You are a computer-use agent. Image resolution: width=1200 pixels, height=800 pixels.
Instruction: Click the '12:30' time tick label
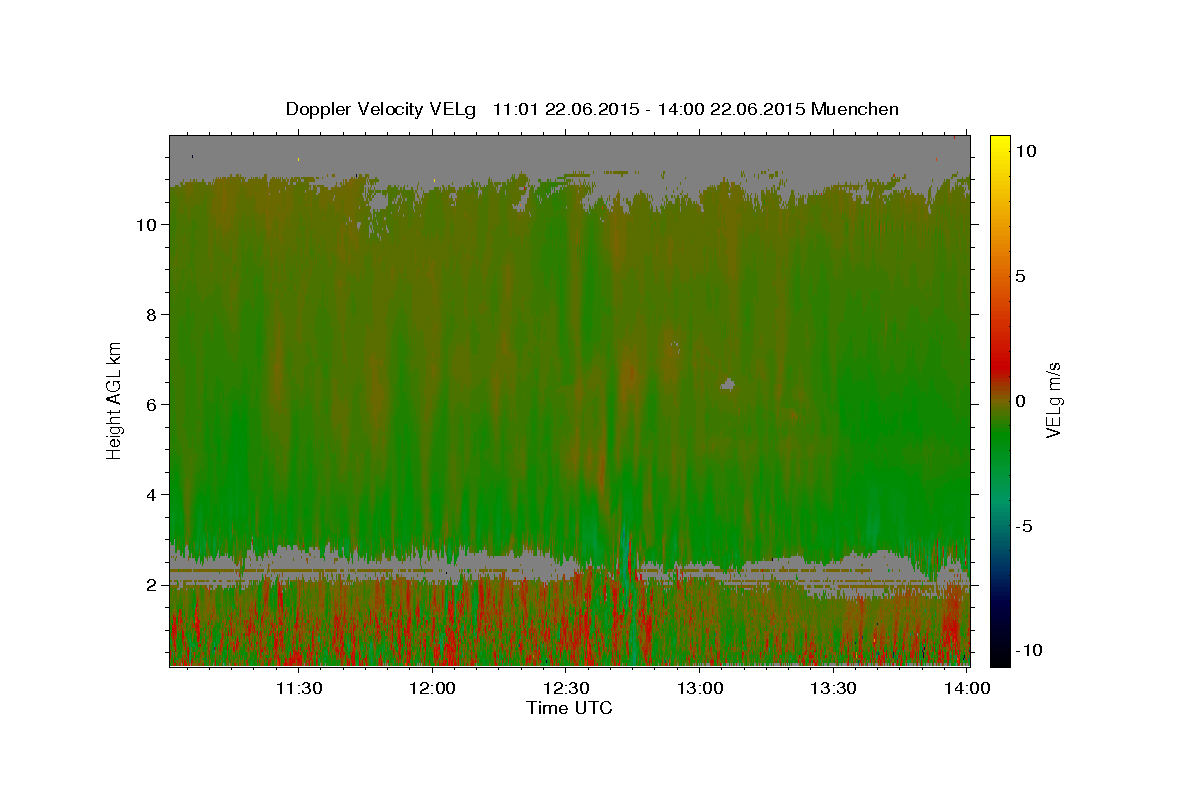point(566,688)
